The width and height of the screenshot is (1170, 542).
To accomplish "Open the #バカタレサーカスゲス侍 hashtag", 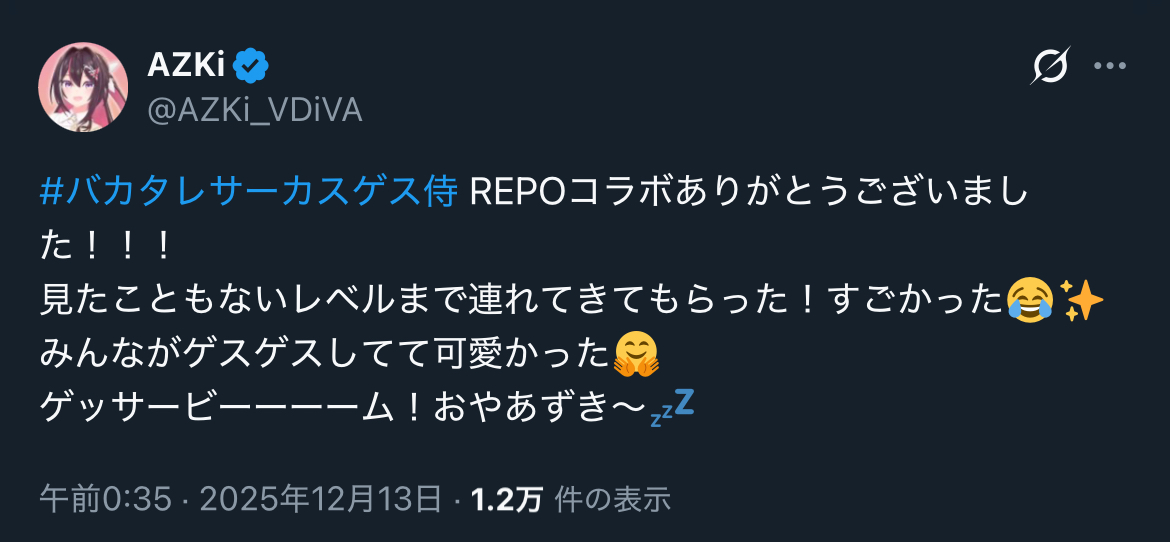I will point(248,194).
